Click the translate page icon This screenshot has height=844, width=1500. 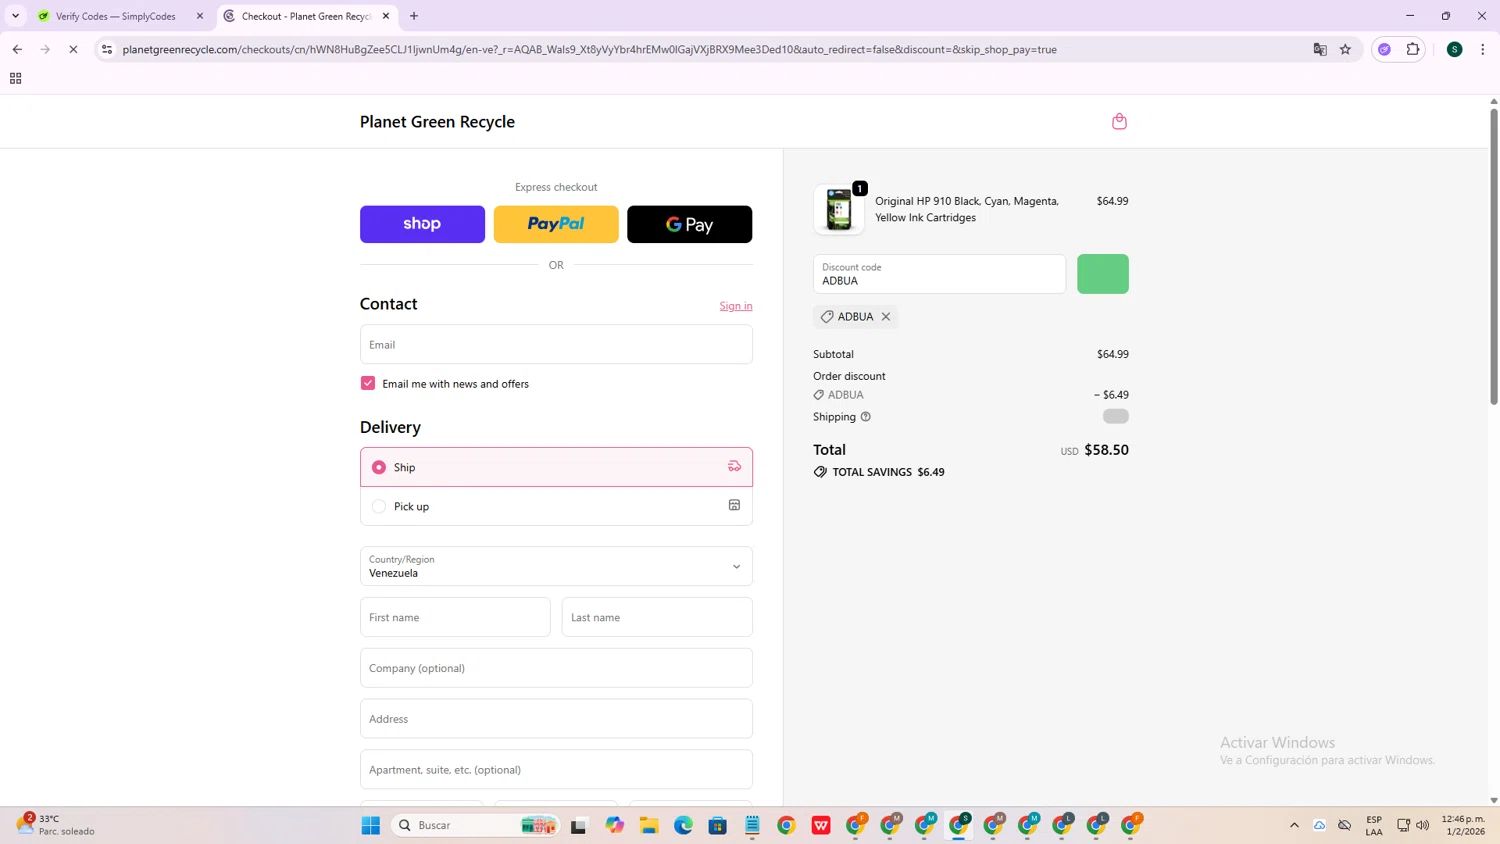1320,49
